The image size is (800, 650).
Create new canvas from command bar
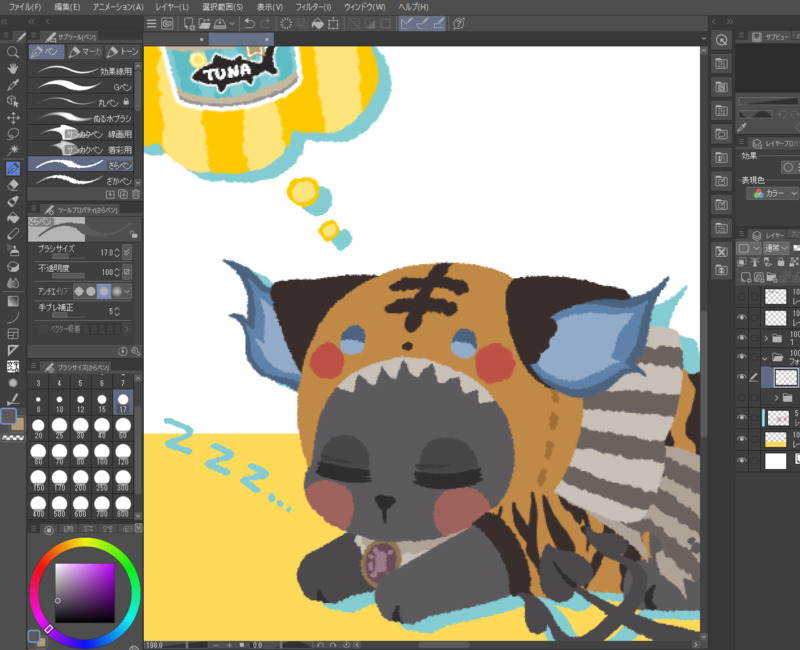click(x=189, y=23)
